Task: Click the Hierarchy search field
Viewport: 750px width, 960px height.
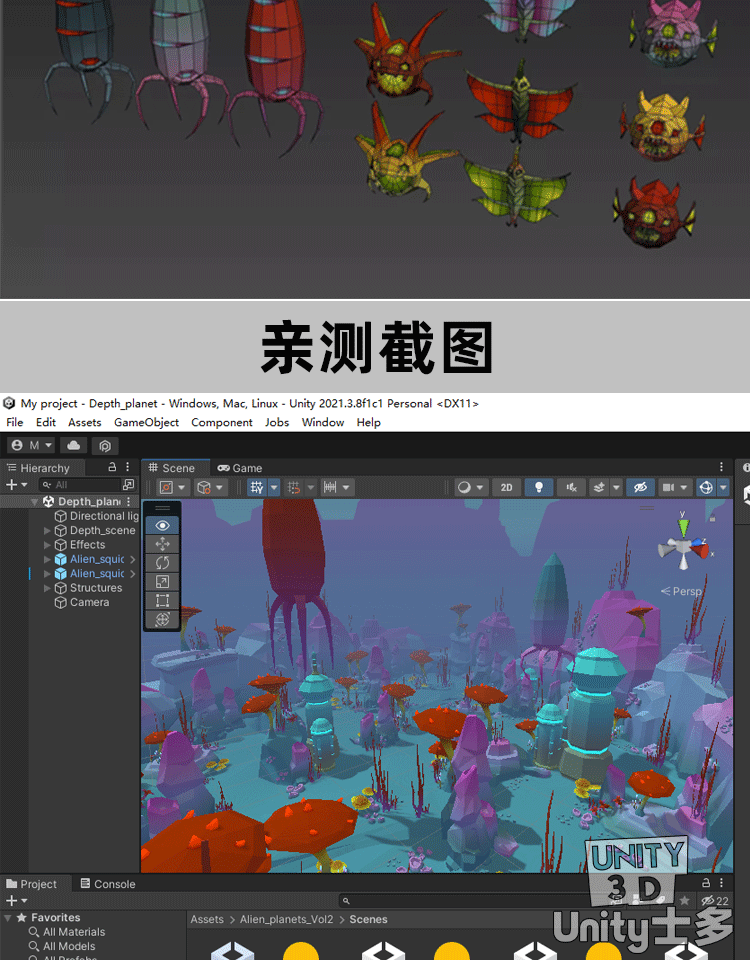Action: click(x=82, y=485)
